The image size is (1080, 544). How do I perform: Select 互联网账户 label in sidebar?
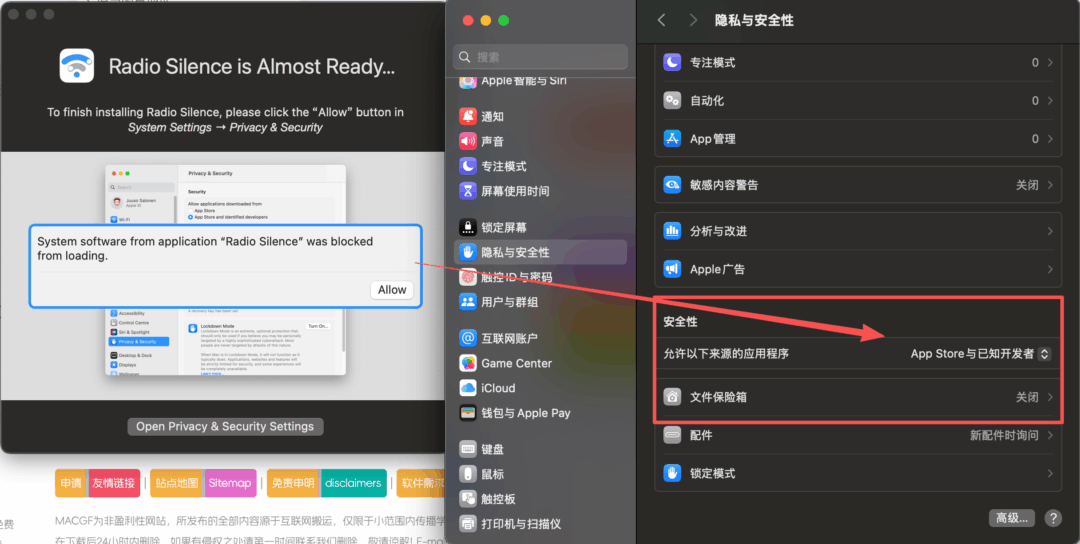point(510,338)
